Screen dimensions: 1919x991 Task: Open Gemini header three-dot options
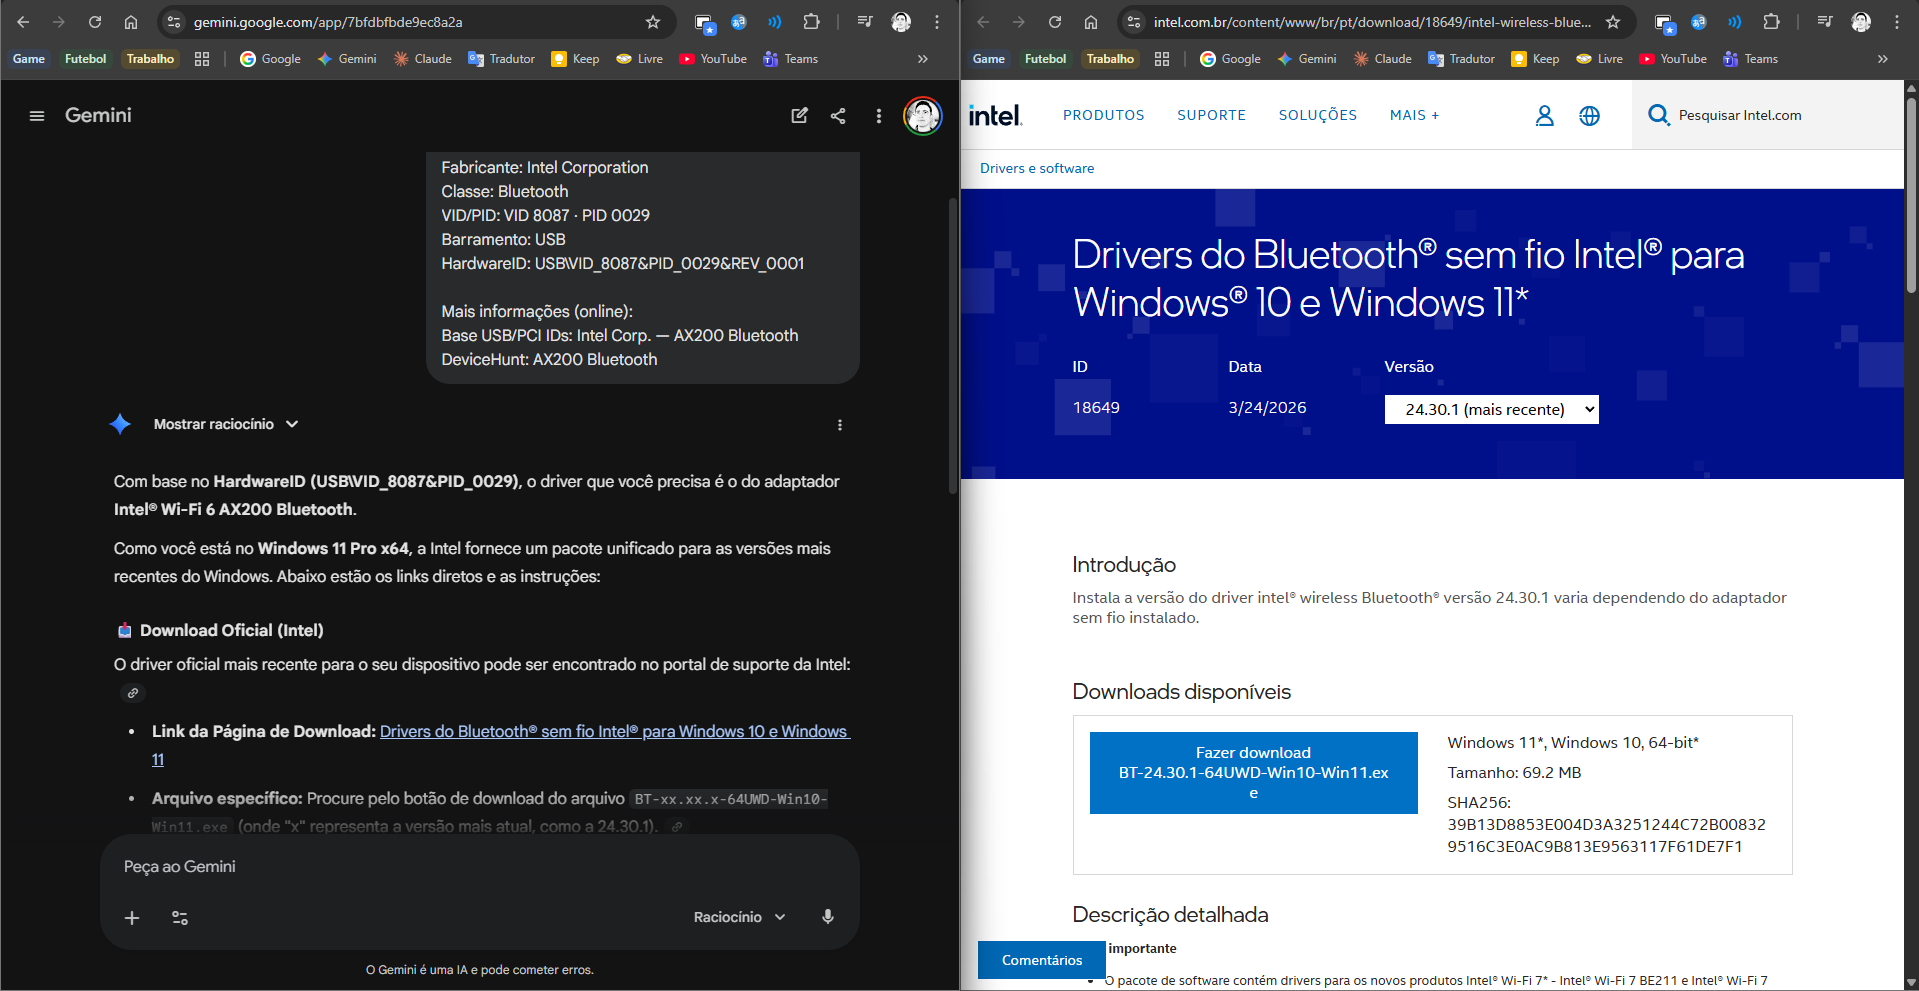[x=879, y=116]
